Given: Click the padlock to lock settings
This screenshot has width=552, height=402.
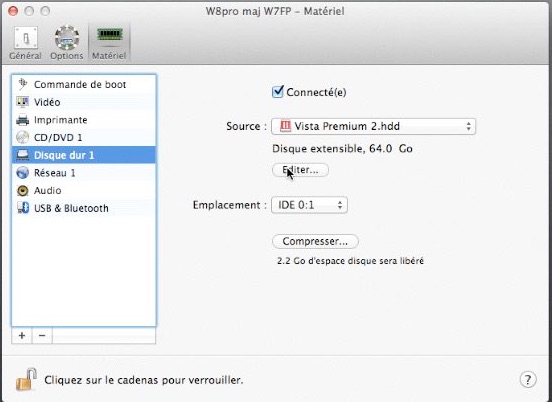Looking at the screenshot, I should coord(26,379).
